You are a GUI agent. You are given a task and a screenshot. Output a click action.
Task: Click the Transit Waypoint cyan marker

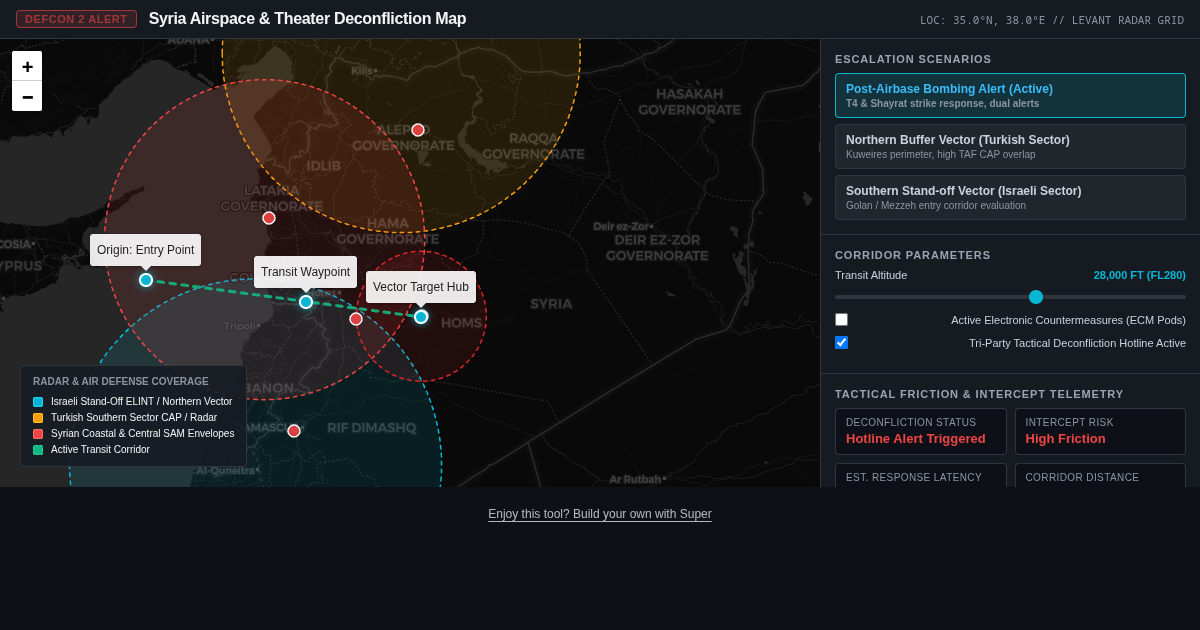point(306,302)
